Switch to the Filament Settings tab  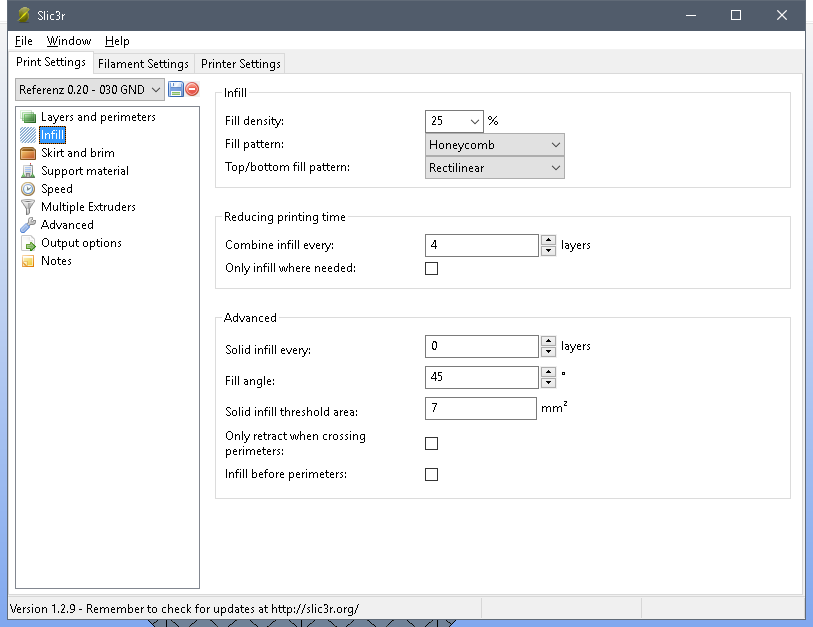coord(143,63)
